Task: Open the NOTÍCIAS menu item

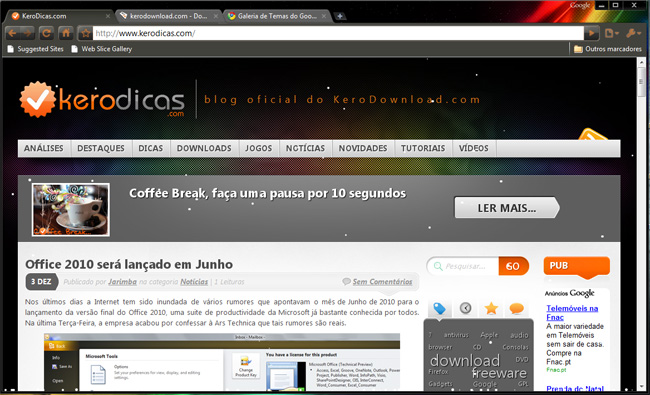Action: pos(306,148)
